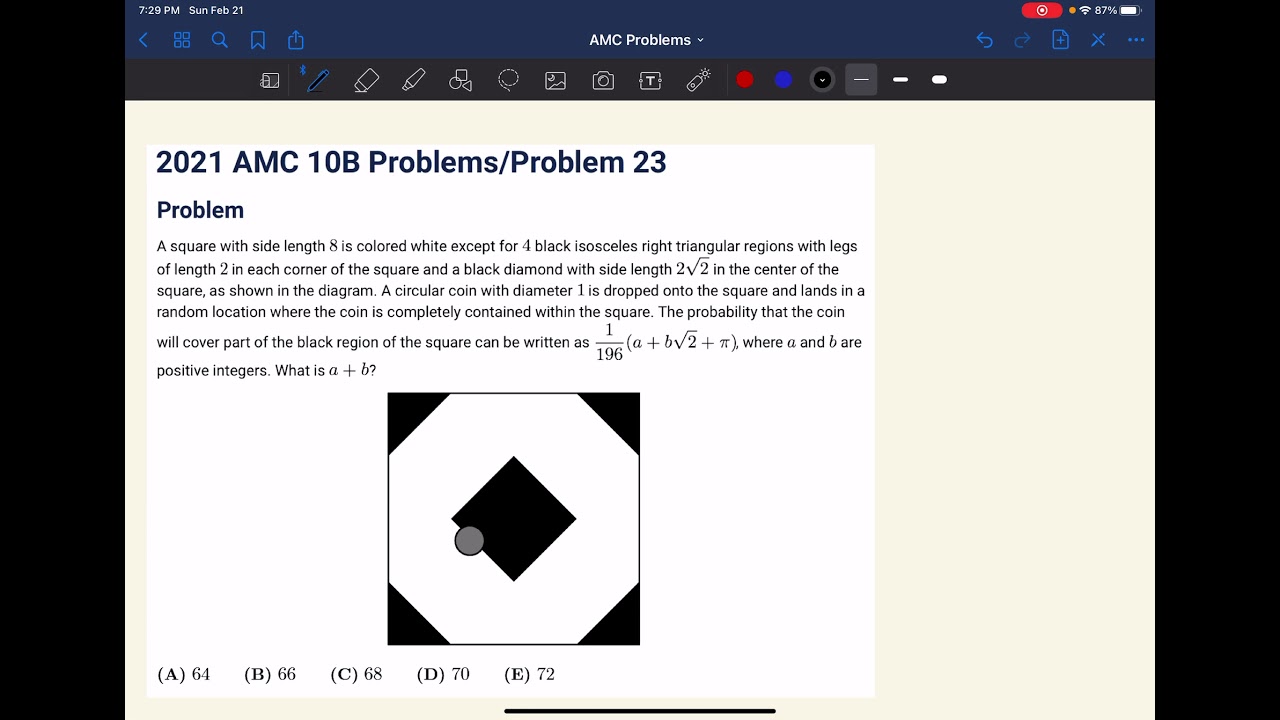The height and width of the screenshot is (720, 1280).
Task: Click the gray coin in the diagram
Action: (x=469, y=541)
